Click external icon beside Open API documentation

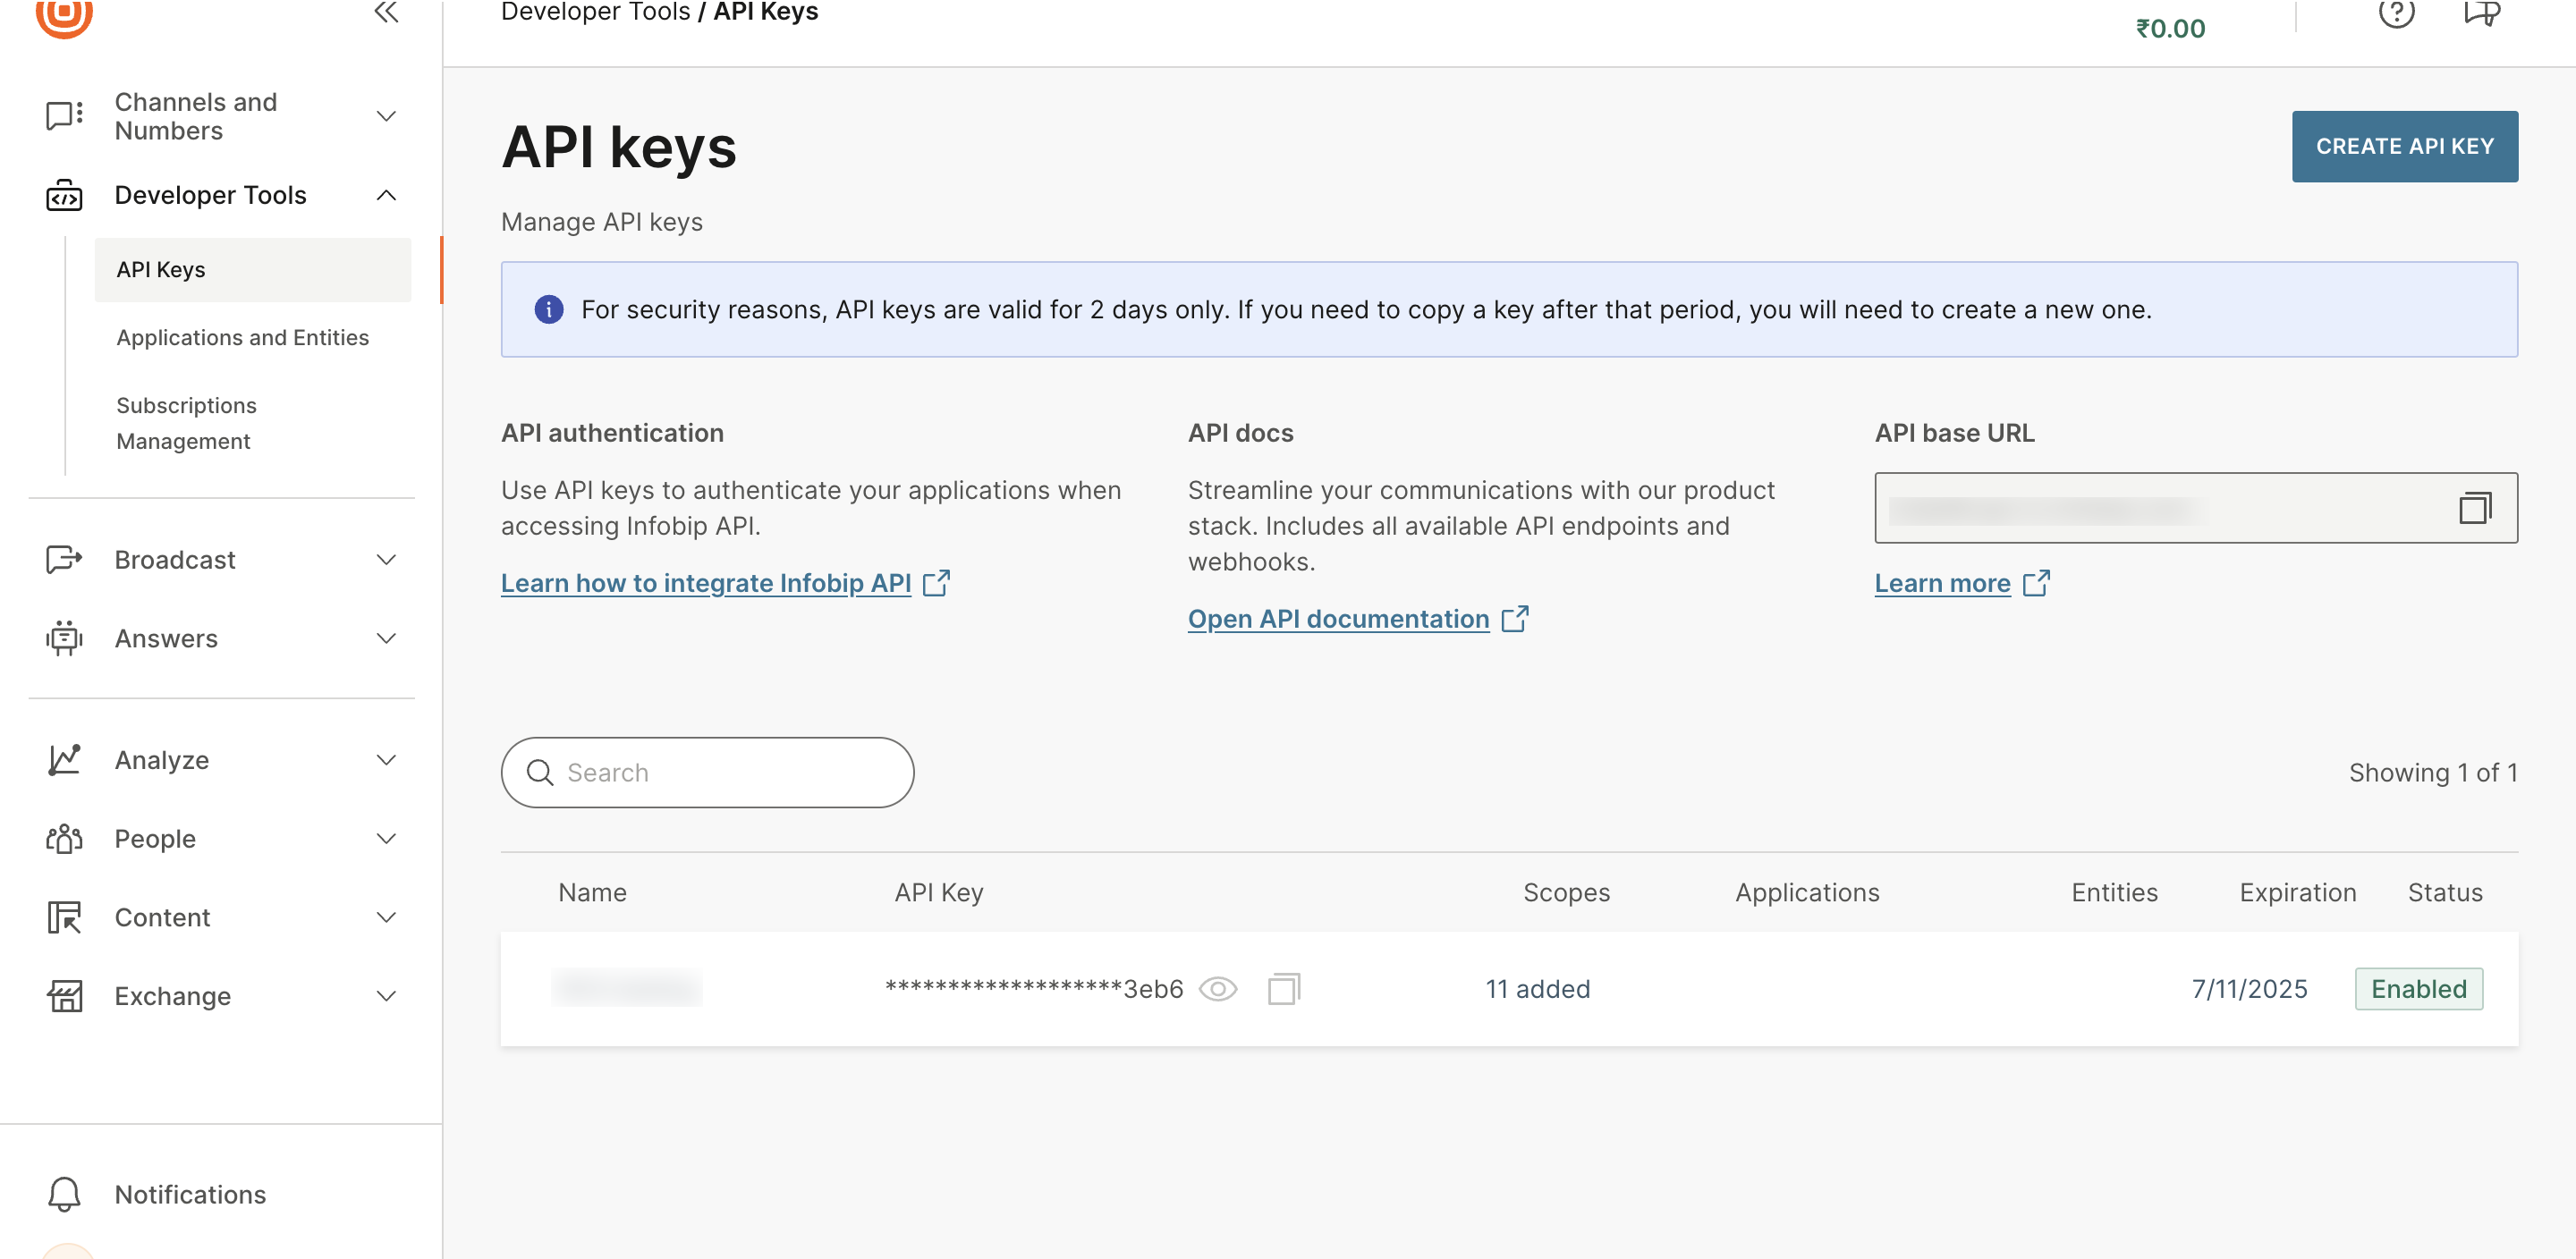pos(1515,619)
